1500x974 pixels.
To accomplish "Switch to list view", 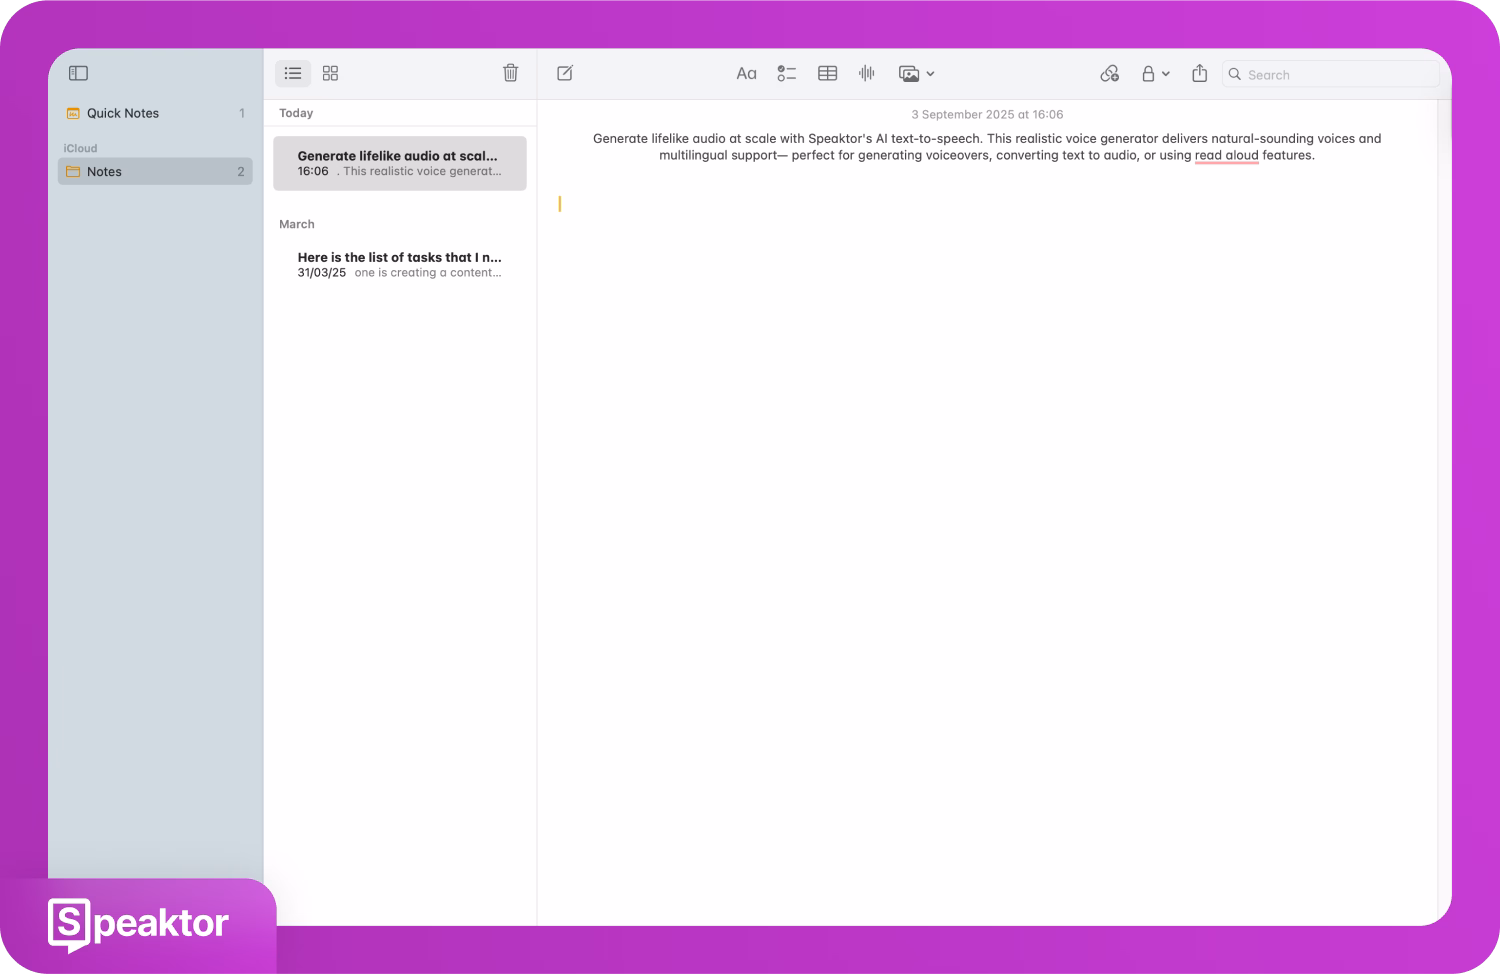I will click(293, 73).
